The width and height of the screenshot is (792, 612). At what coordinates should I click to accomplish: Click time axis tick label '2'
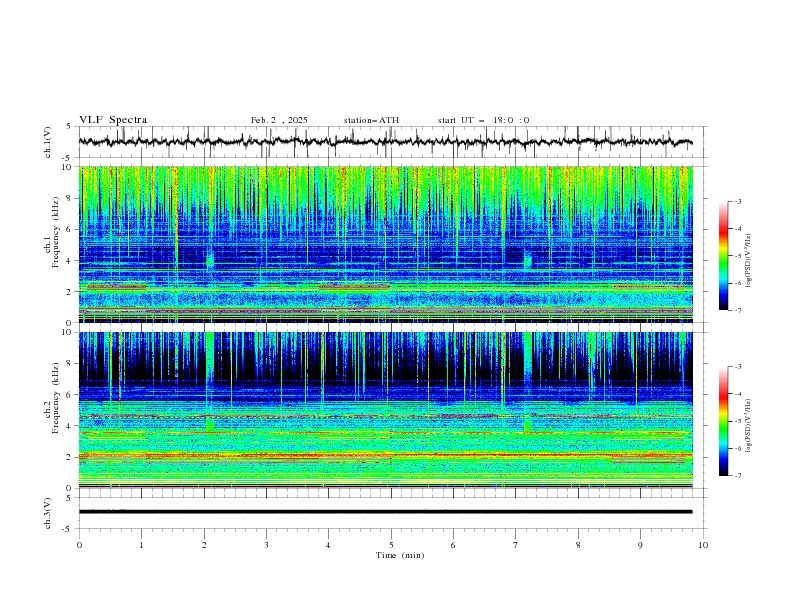pyautogui.click(x=204, y=545)
